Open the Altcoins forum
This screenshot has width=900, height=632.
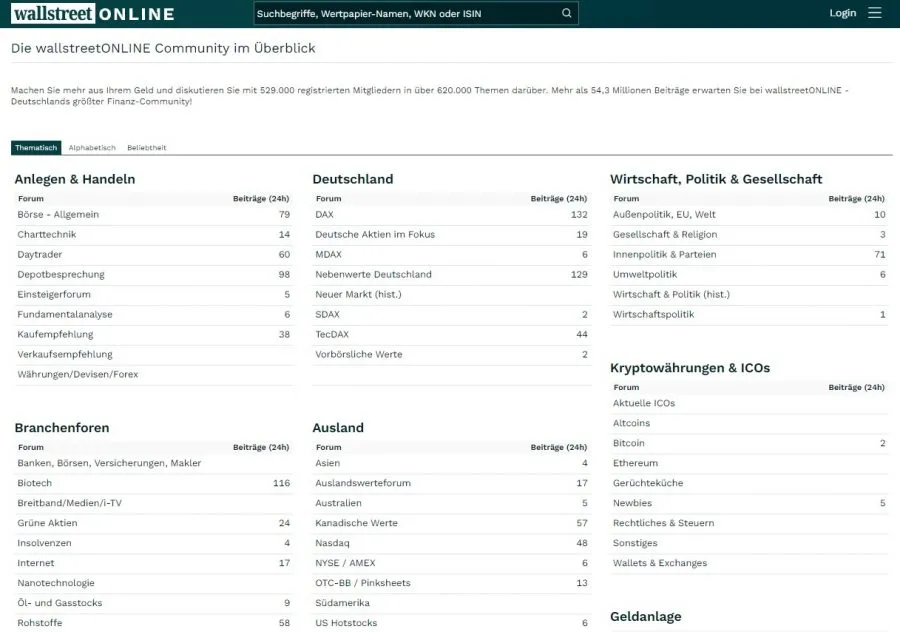pyautogui.click(x=631, y=424)
